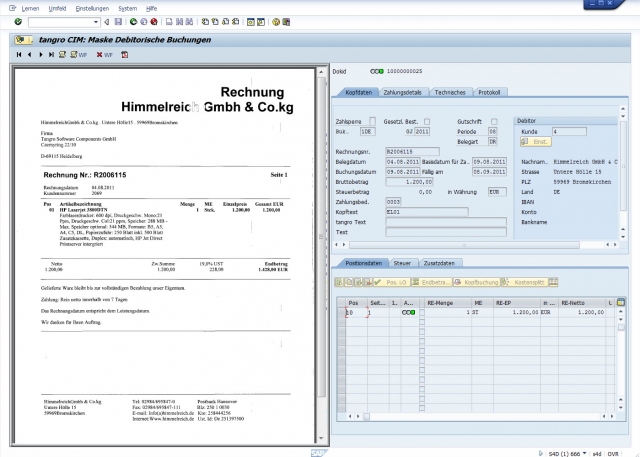Click the scroll down arrow of the invoice preview
Viewport: 640px width, 457px height.
coord(321,438)
